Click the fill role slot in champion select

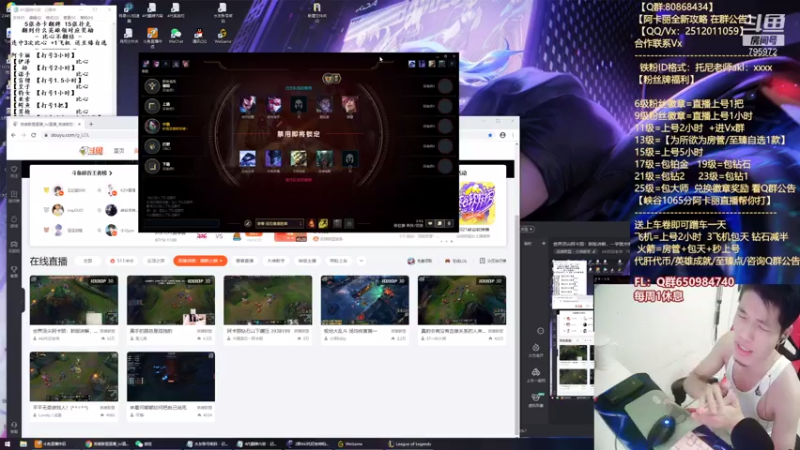point(152,86)
